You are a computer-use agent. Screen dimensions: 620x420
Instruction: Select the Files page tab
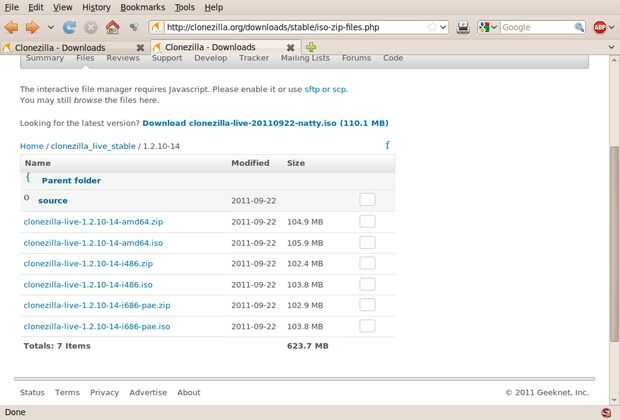pos(85,58)
